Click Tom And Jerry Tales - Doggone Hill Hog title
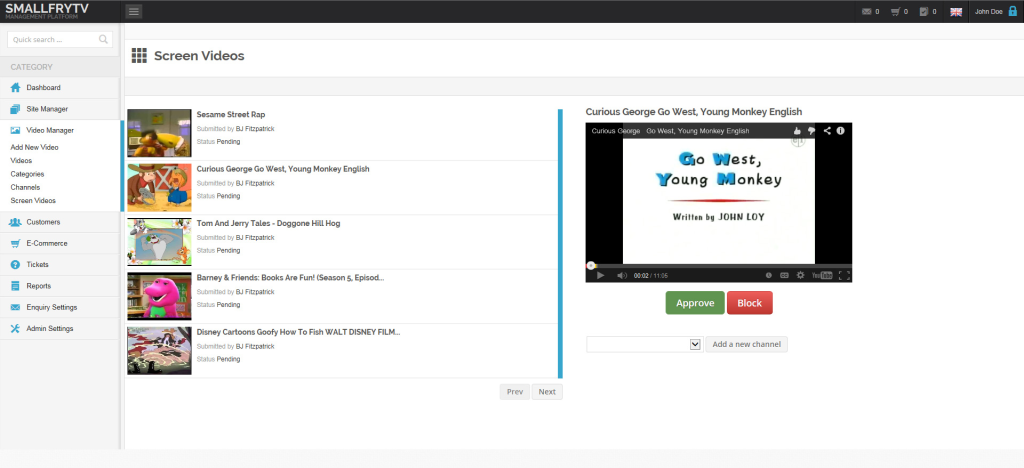 (268, 223)
